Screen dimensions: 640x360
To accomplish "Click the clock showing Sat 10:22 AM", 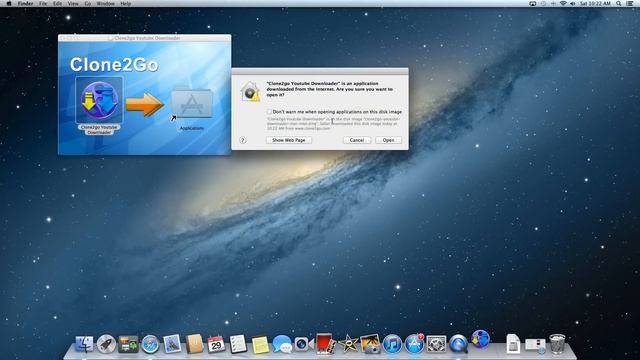I will [595, 3].
